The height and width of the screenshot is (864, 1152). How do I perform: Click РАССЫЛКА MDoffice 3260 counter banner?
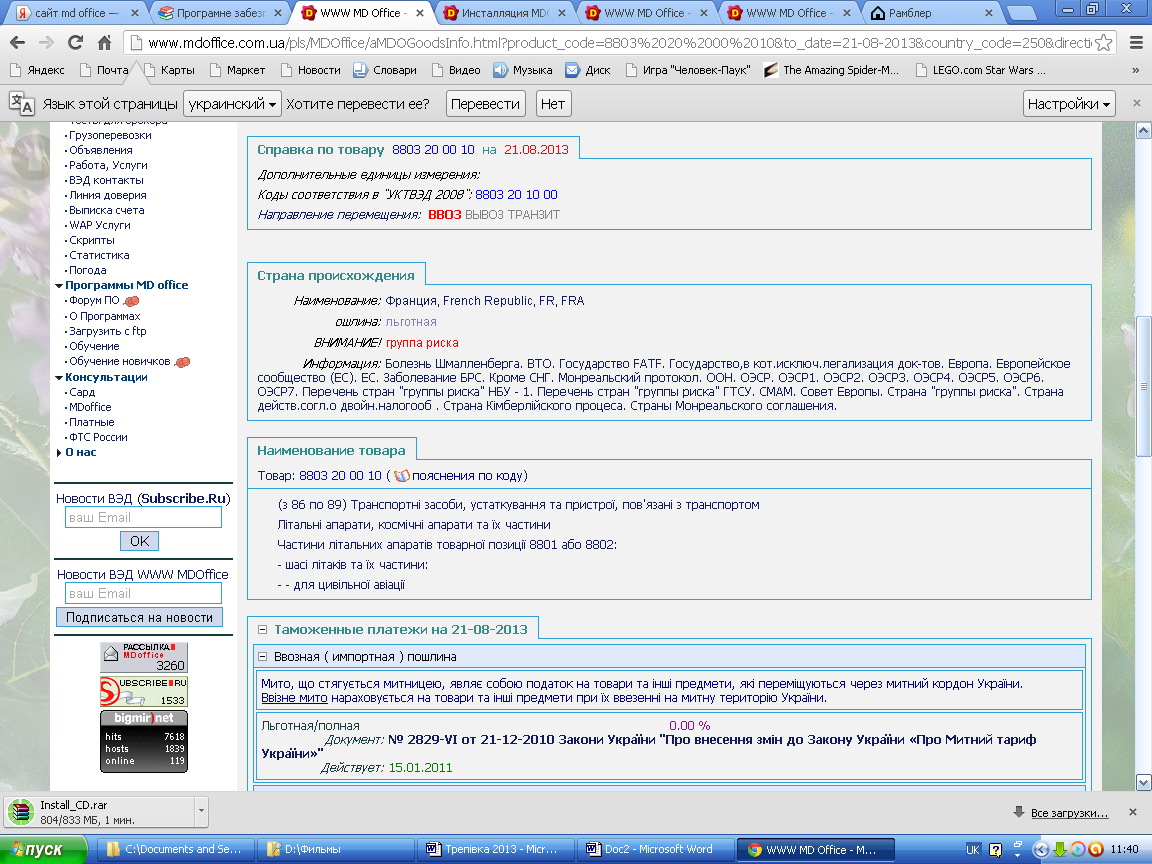point(144,657)
